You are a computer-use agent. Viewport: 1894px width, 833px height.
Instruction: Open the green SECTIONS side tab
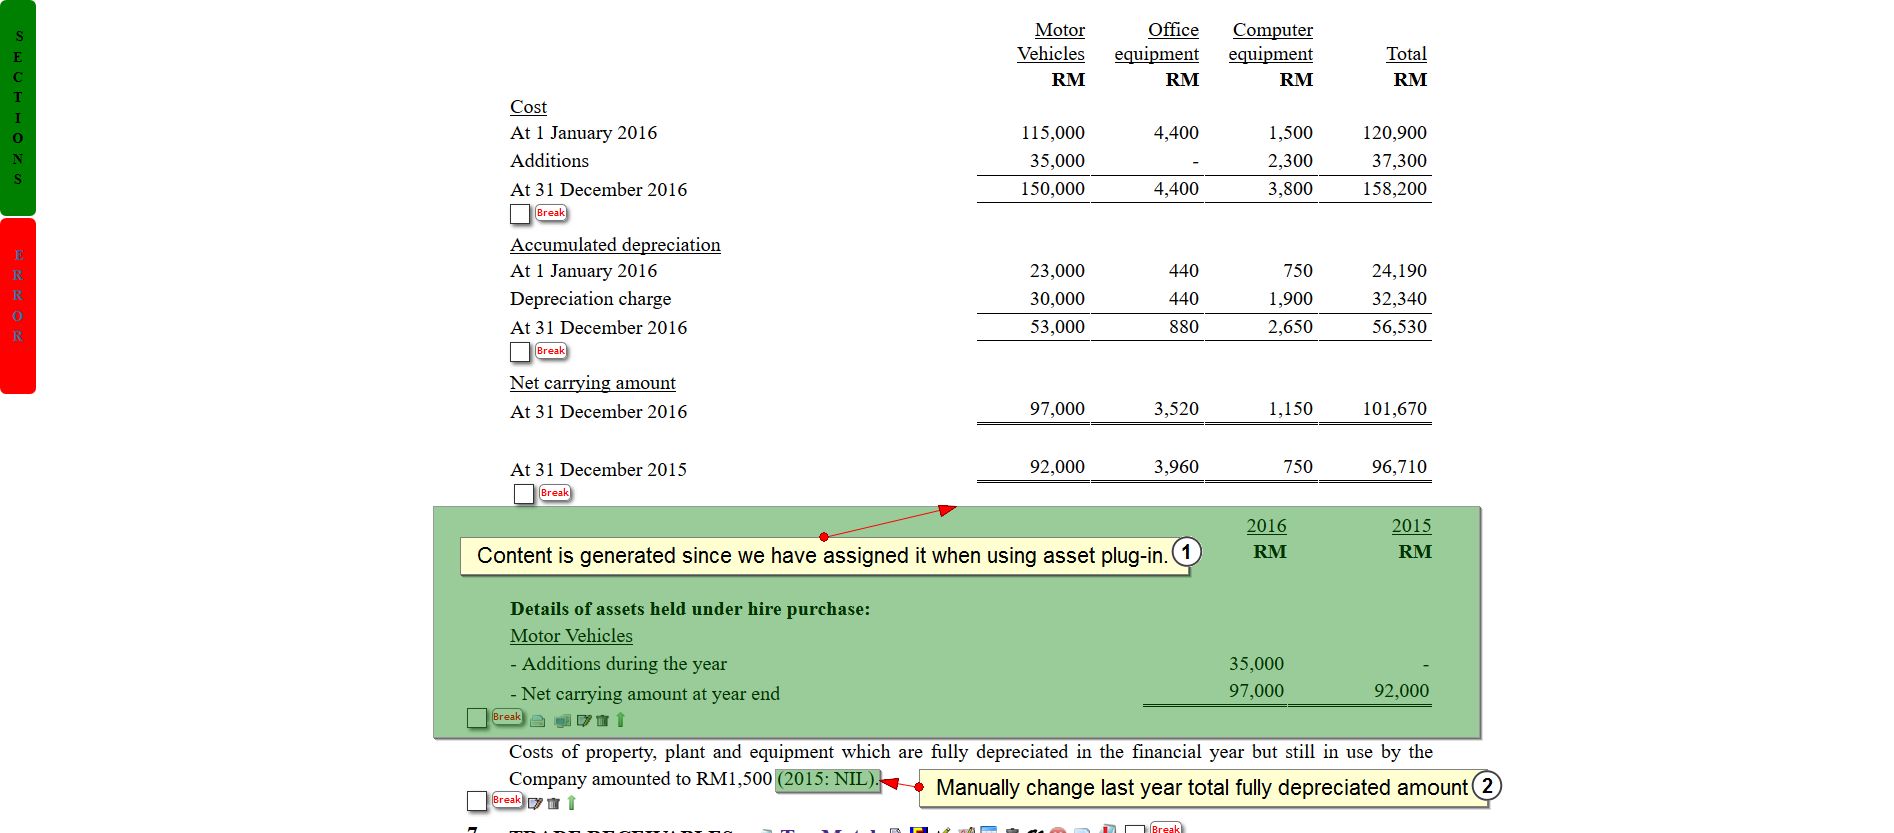pyautogui.click(x=18, y=108)
